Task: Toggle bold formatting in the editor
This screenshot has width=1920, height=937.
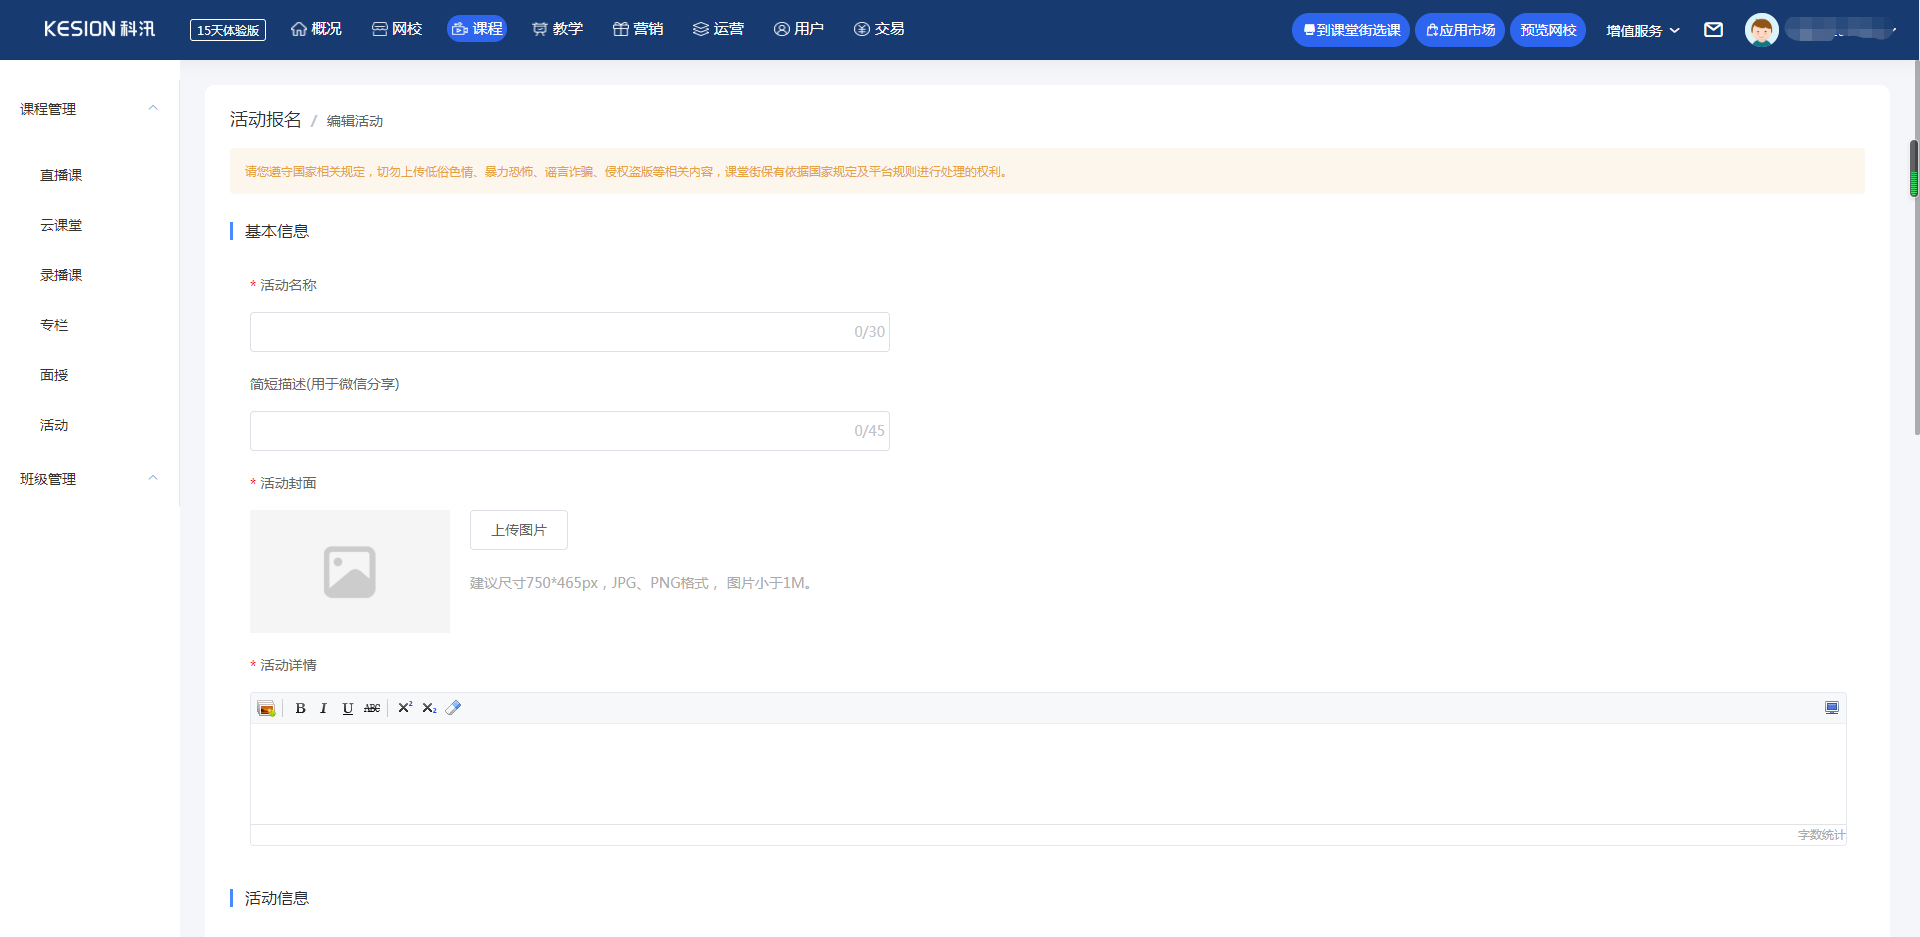Action: click(300, 708)
